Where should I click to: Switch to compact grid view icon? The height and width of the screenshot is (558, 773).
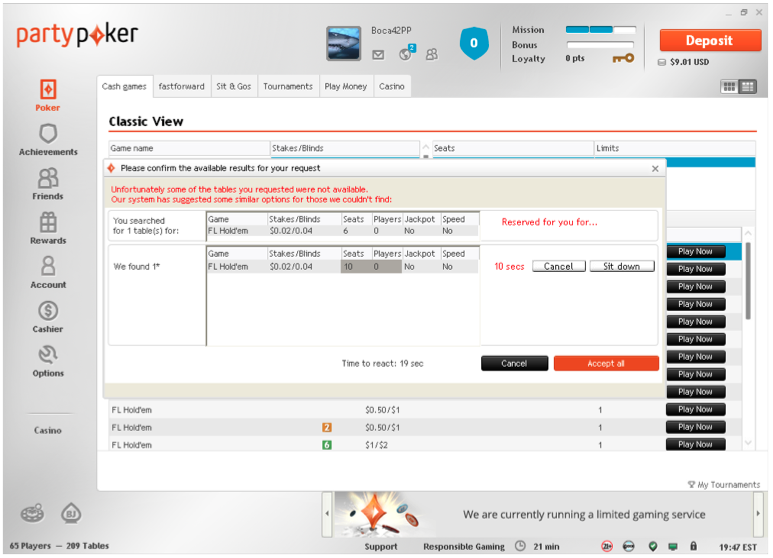729,87
